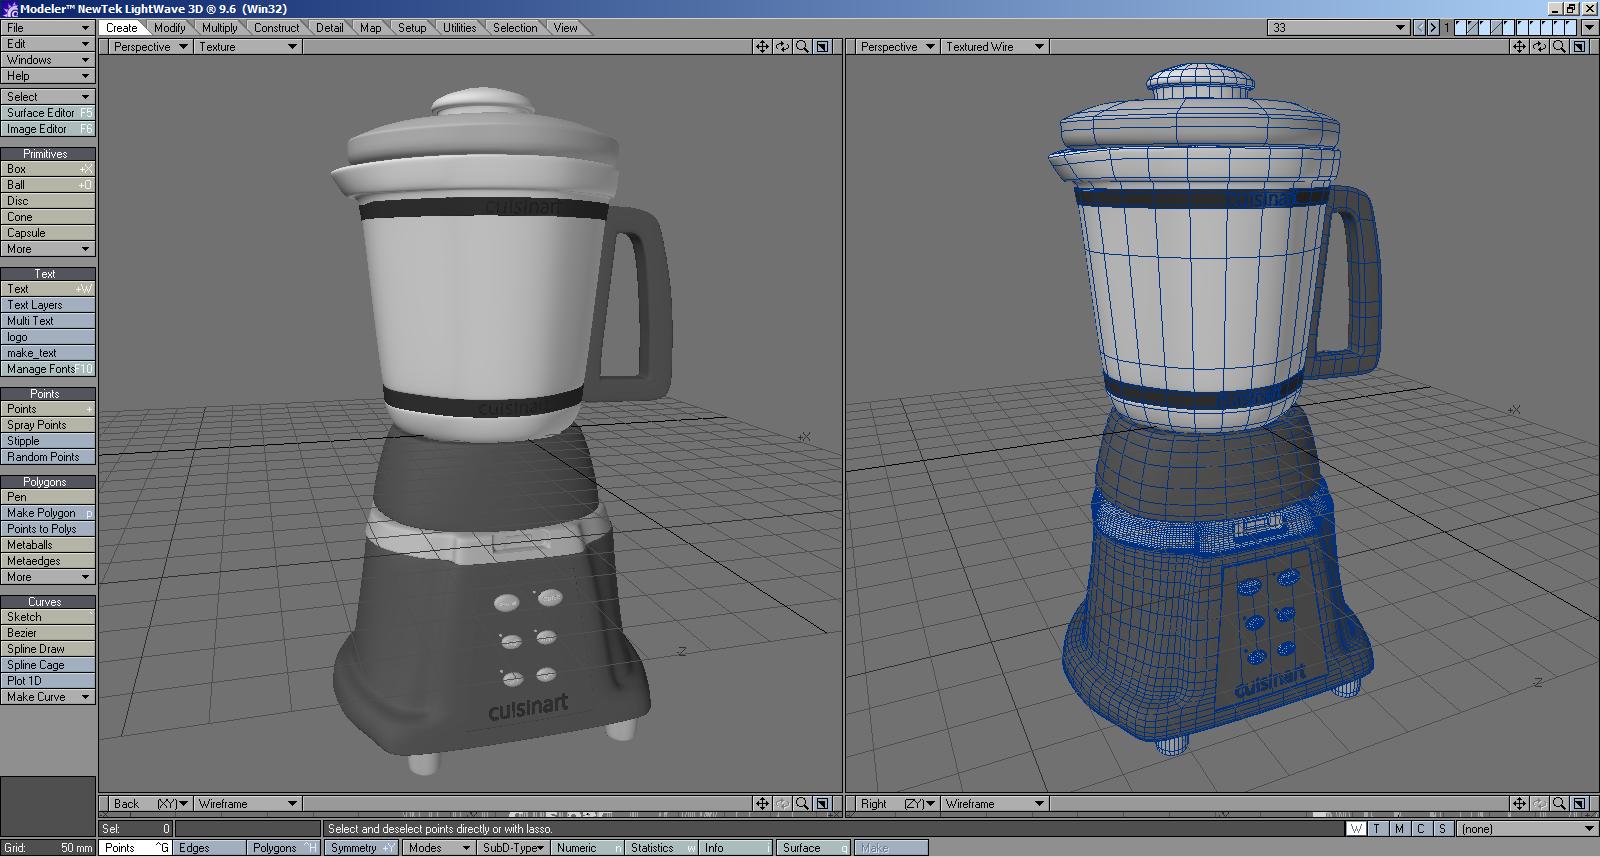The width and height of the screenshot is (1600, 857).
Task: Switch to the Modify tab
Action: pos(170,28)
